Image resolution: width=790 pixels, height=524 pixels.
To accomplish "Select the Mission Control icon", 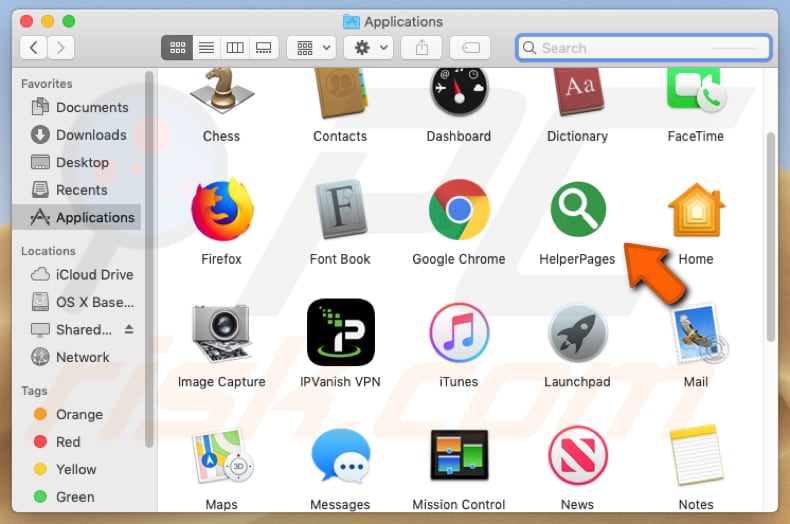I will coord(459,455).
